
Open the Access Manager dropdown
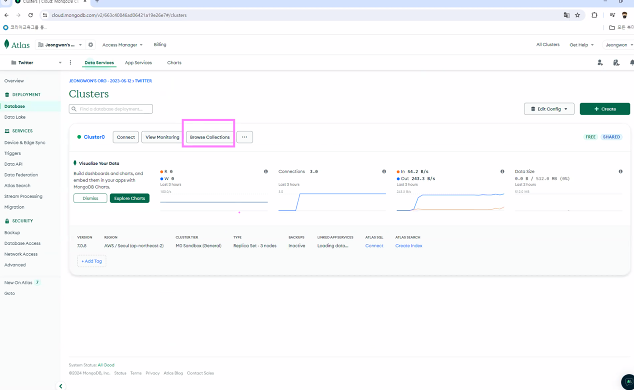pos(123,45)
